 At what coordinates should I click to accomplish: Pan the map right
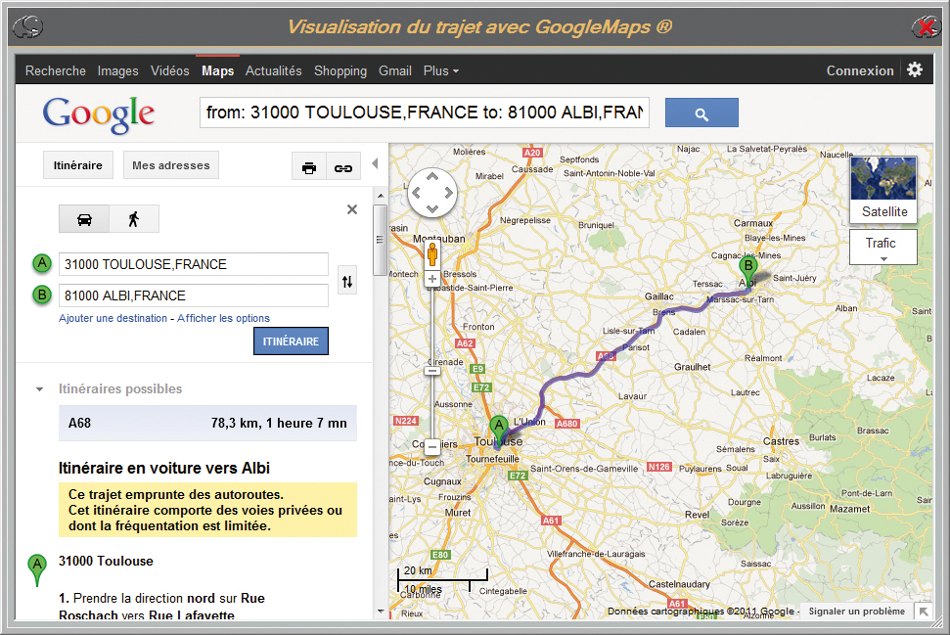click(x=448, y=193)
